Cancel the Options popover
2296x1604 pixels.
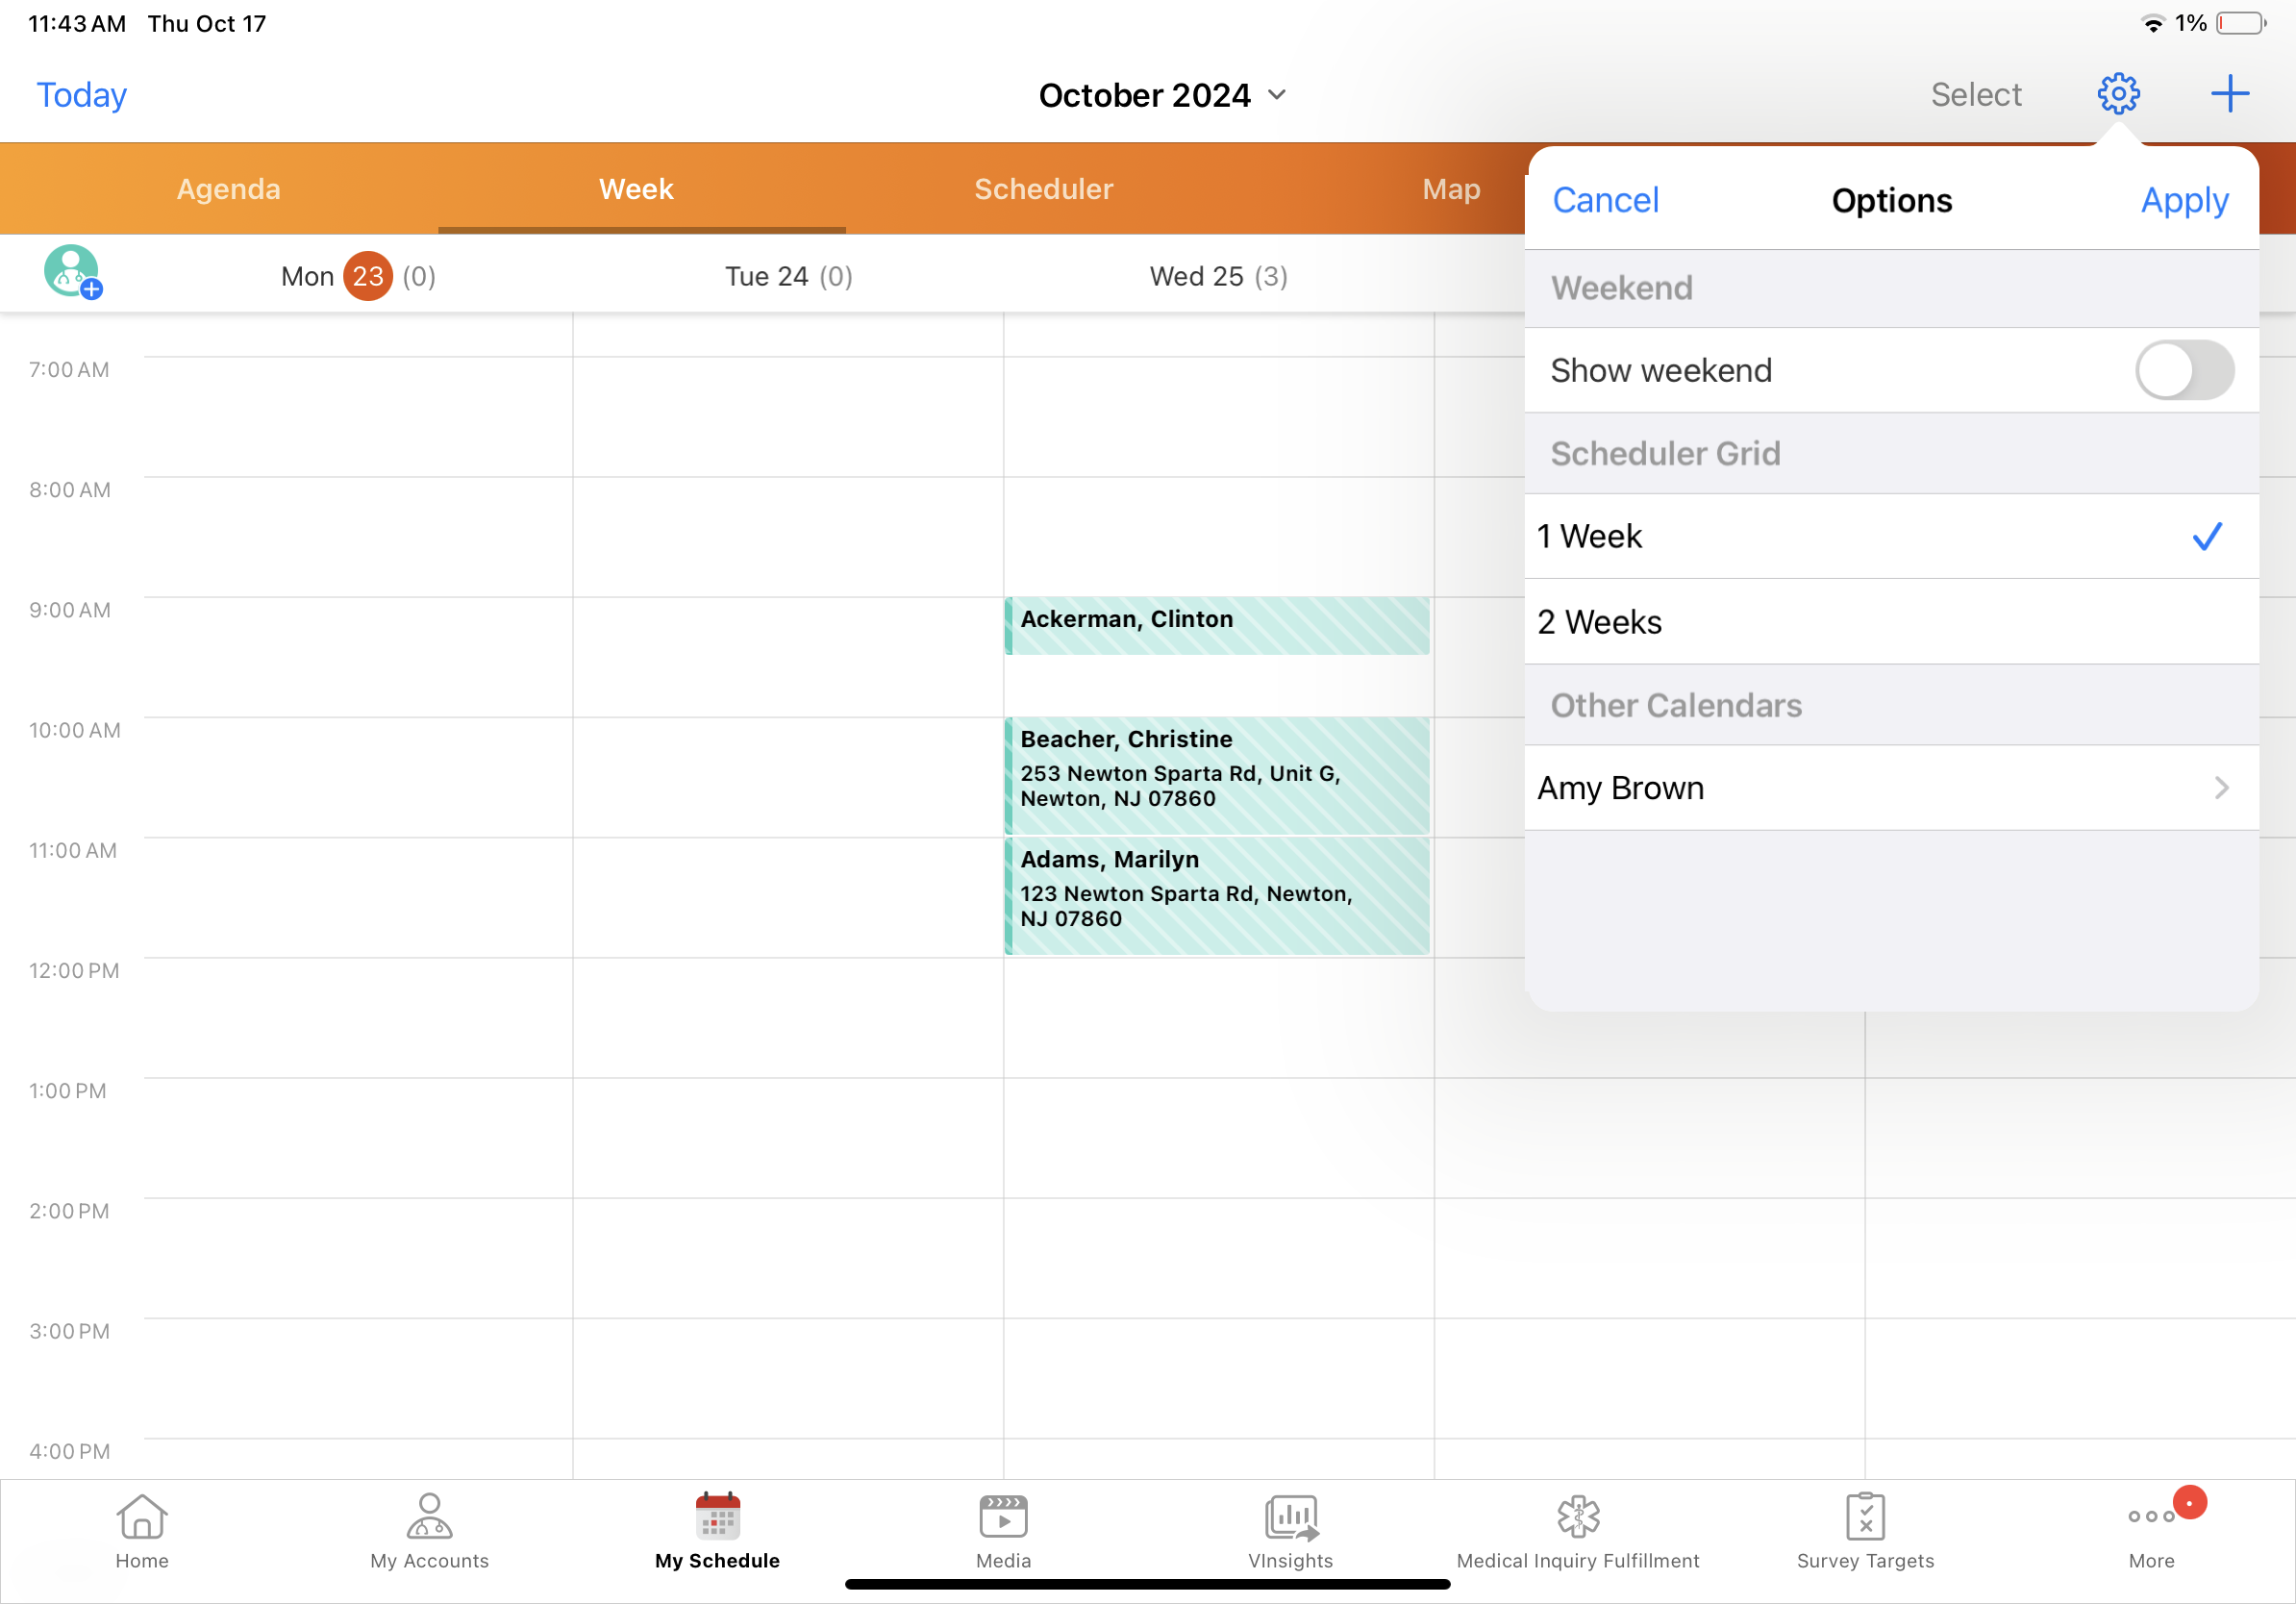point(1605,200)
